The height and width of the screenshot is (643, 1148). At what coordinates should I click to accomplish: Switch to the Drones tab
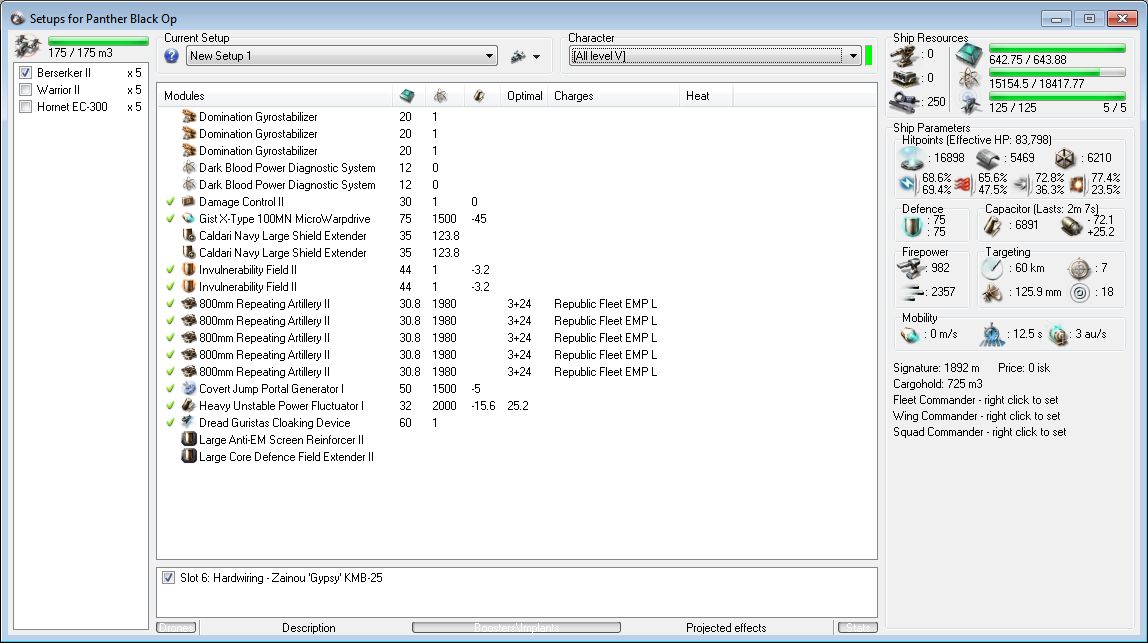(x=176, y=628)
